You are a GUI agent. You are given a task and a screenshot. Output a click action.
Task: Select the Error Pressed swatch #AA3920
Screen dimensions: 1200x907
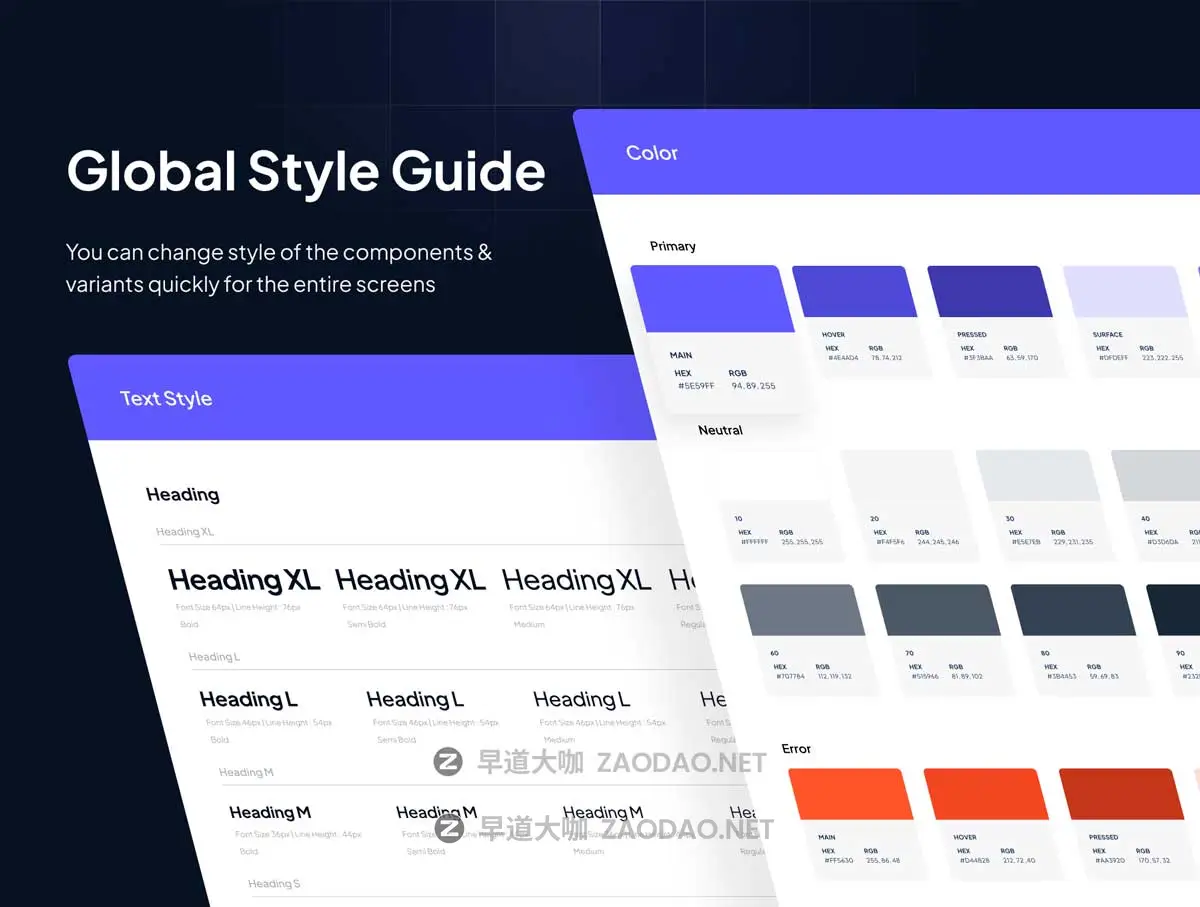point(1121,794)
